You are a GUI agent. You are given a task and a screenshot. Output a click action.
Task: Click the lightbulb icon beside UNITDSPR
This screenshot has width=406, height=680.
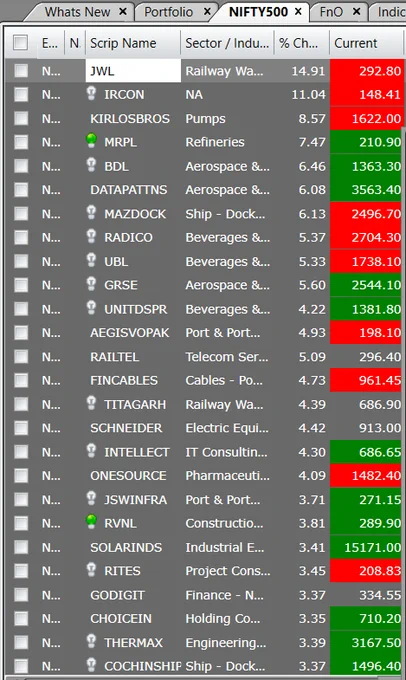pos(91,308)
